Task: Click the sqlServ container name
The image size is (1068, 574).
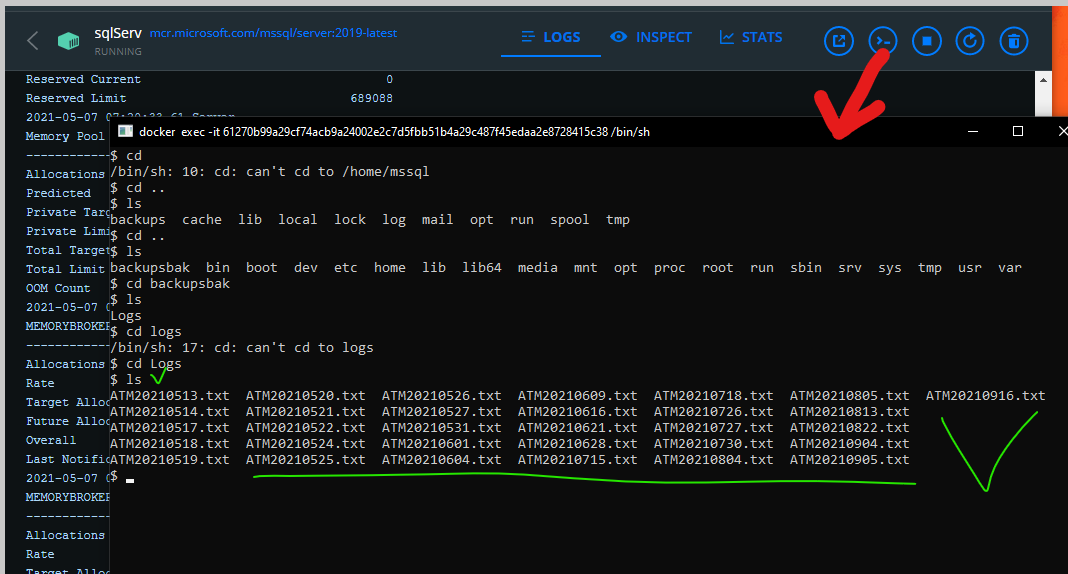Action: click(118, 33)
